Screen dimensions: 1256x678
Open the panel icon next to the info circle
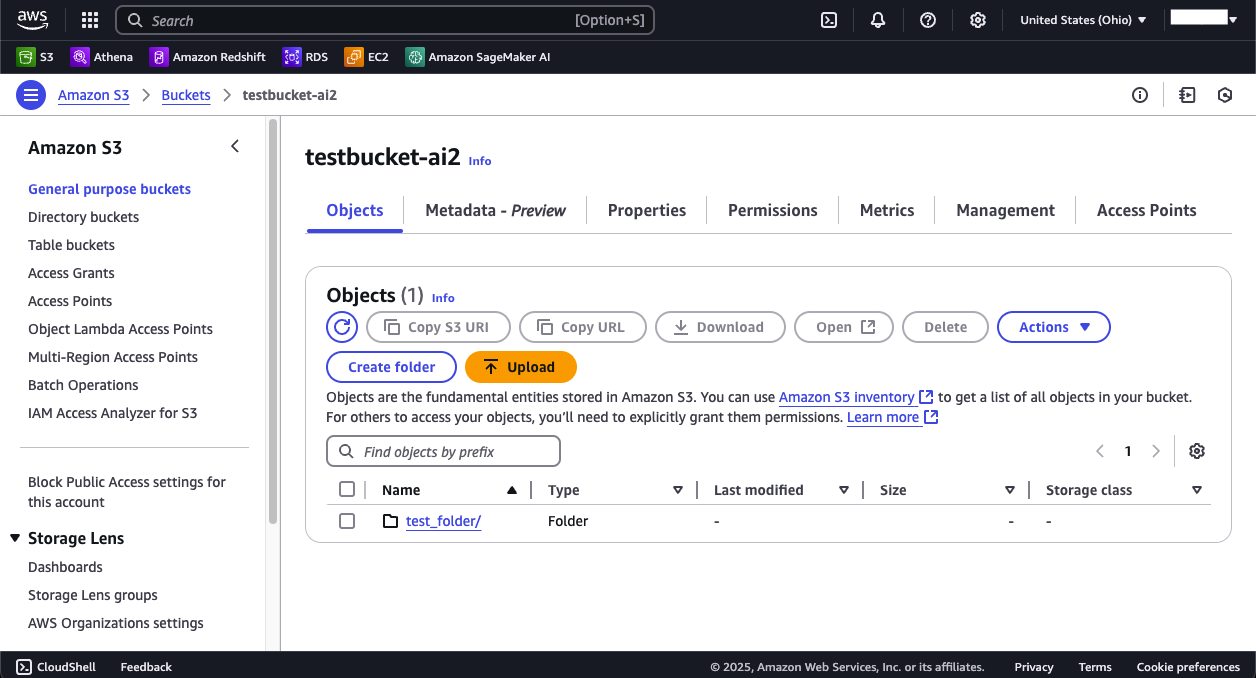(x=1187, y=95)
